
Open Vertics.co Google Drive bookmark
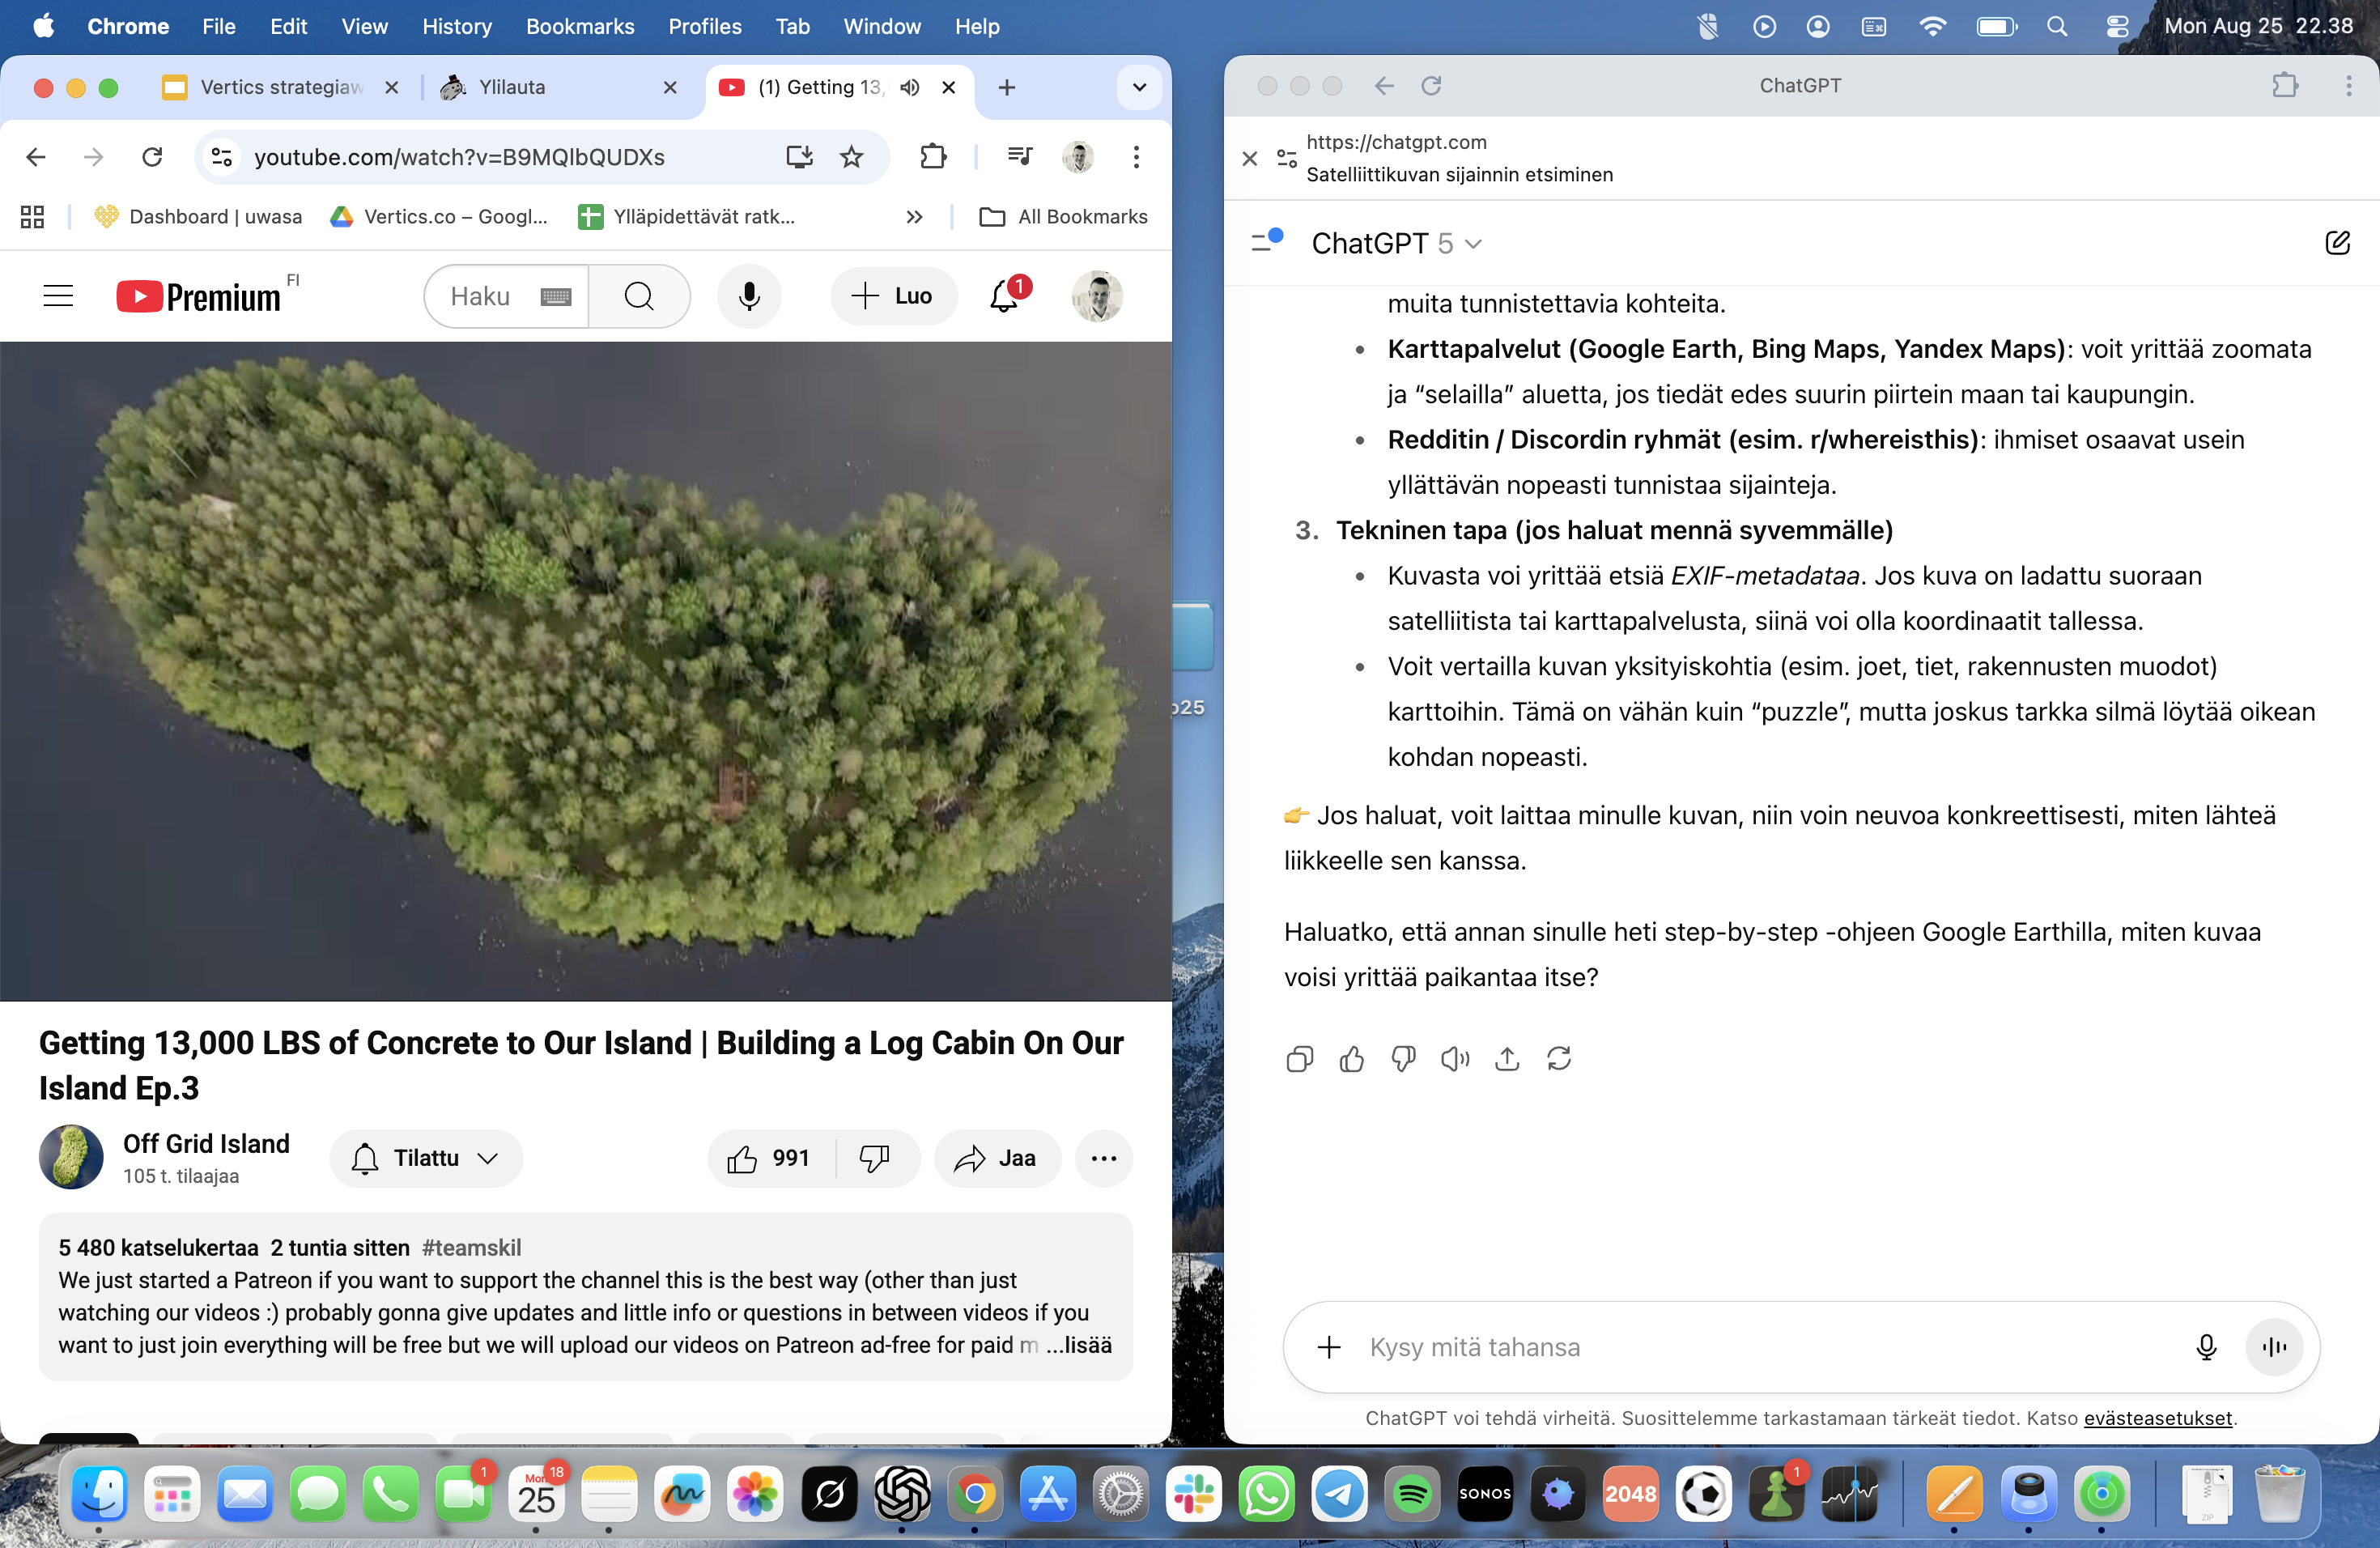pyautogui.click(x=439, y=217)
